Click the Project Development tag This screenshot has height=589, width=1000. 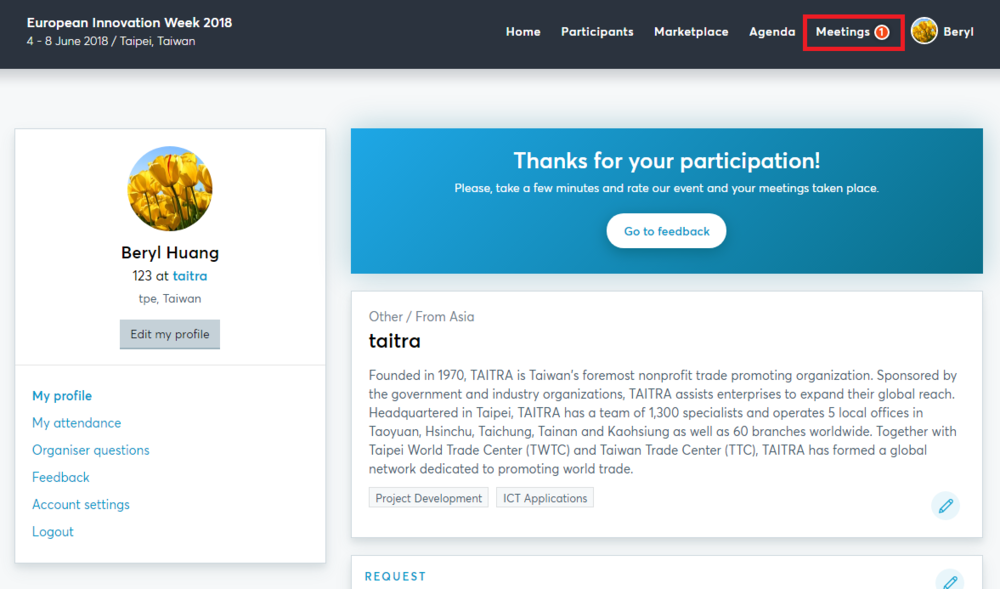[429, 498]
